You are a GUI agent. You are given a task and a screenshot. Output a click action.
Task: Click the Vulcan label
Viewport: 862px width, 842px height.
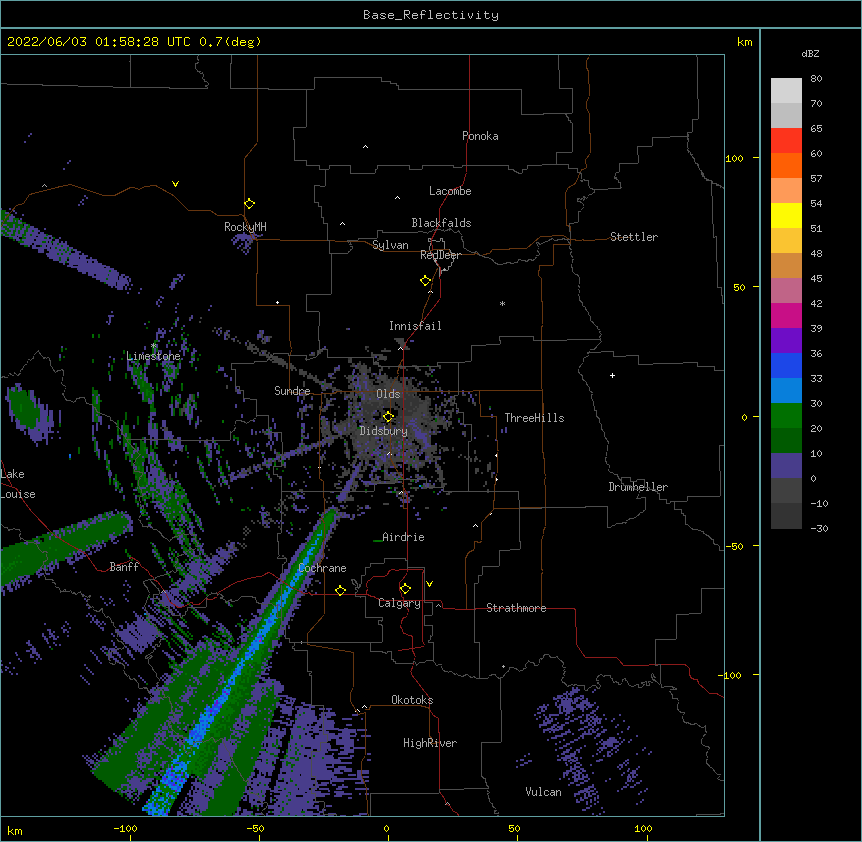point(543,792)
